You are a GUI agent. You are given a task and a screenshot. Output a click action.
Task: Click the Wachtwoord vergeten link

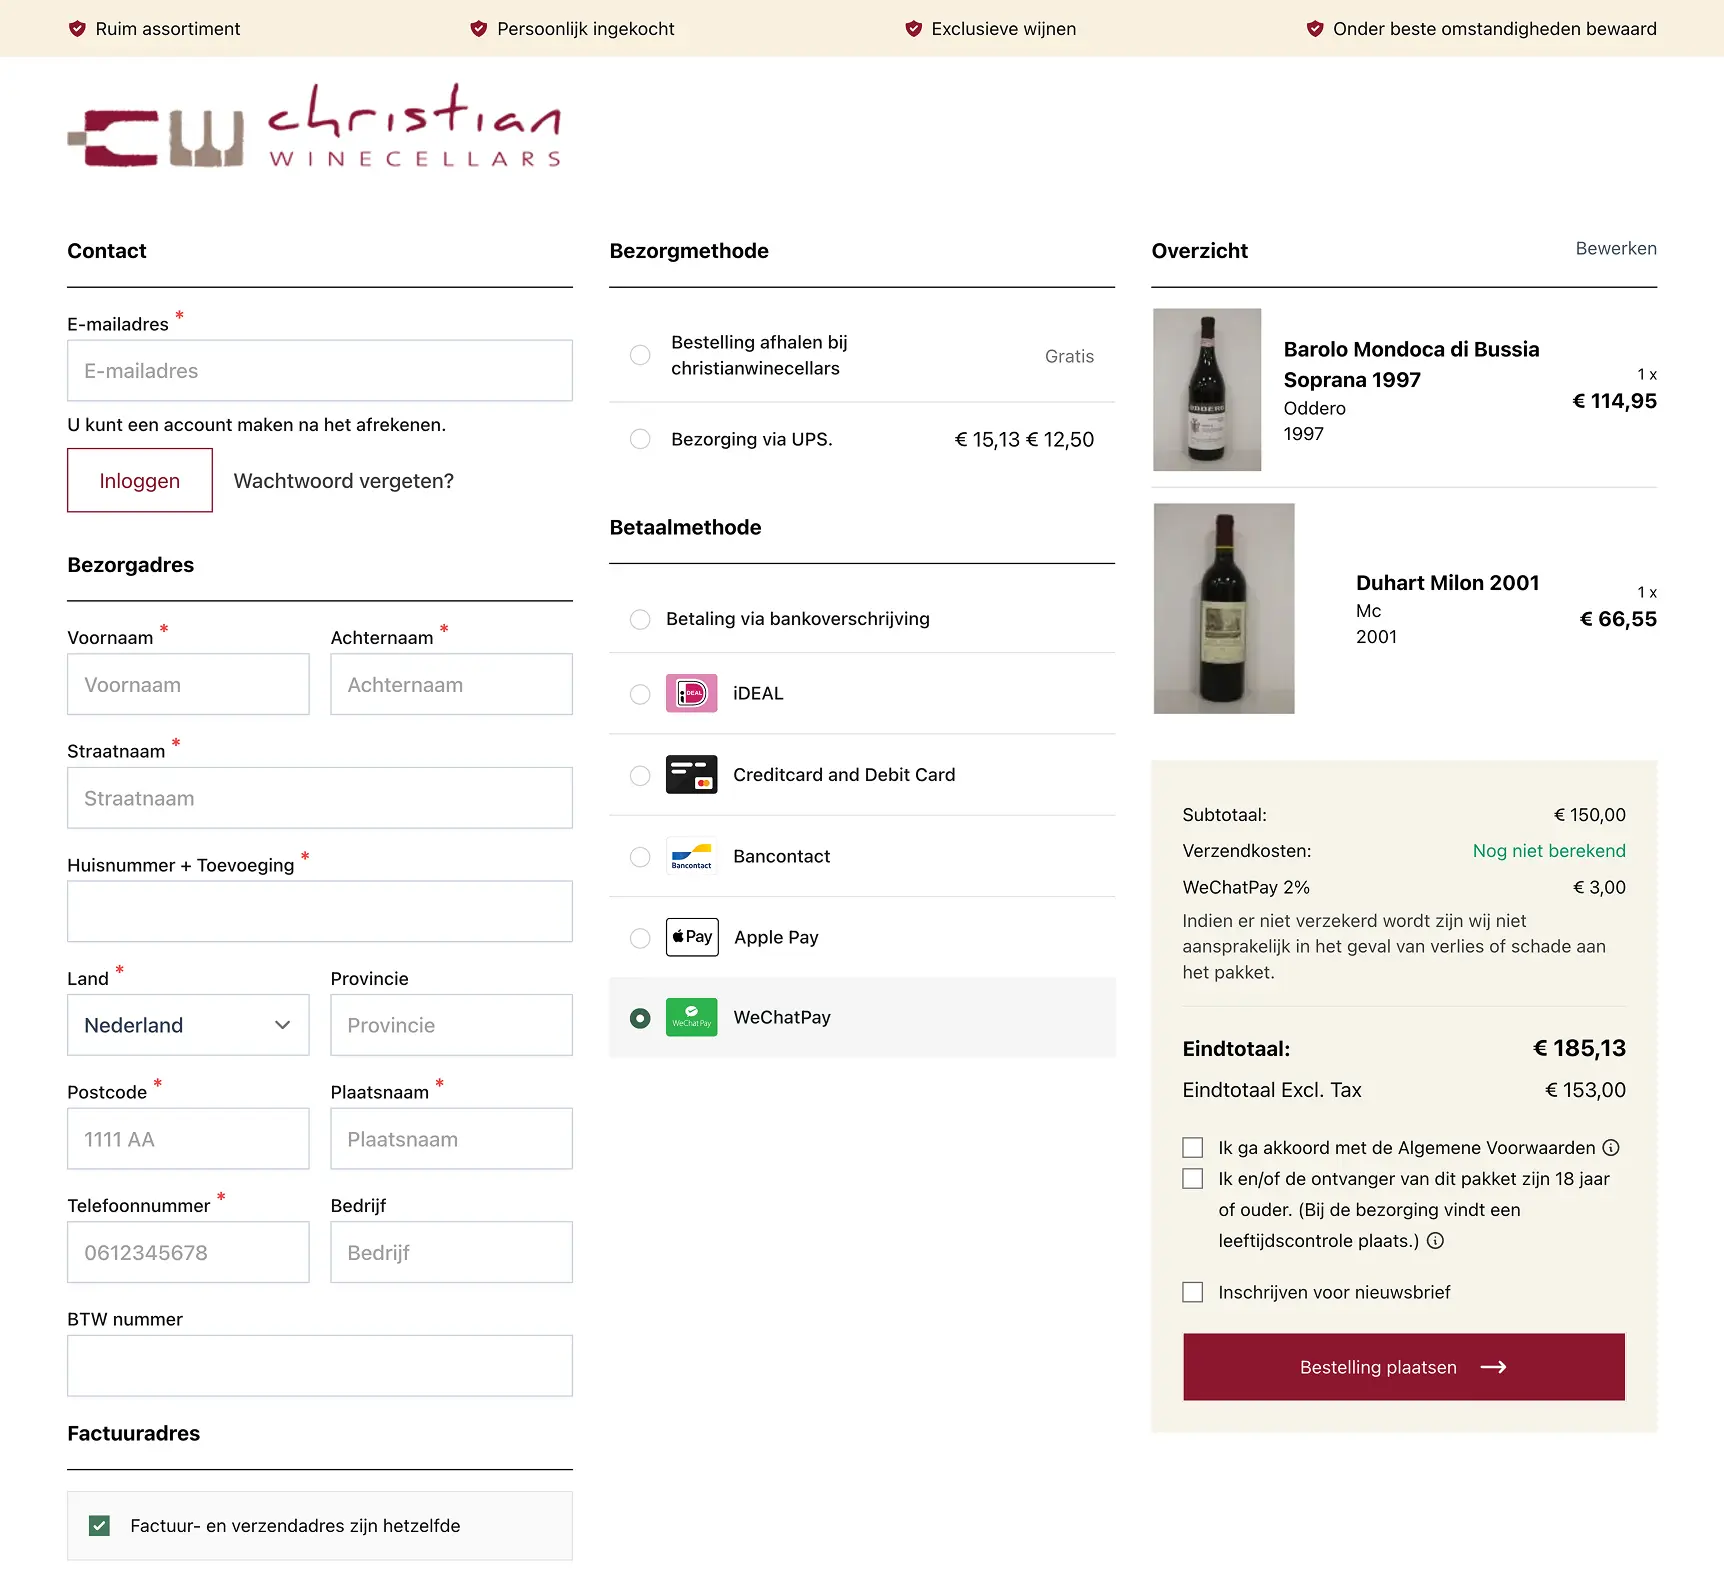(x=343, y=481)
